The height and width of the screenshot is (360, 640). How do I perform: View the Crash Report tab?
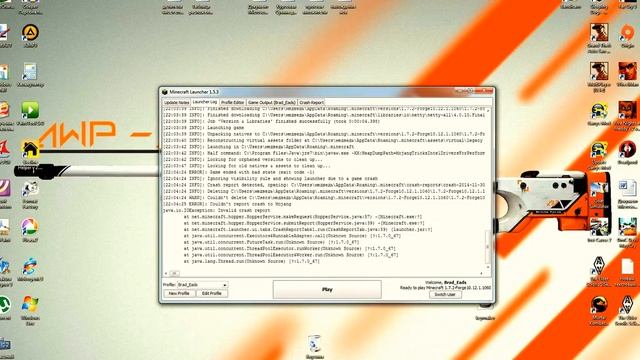click(x=311, y=102)
